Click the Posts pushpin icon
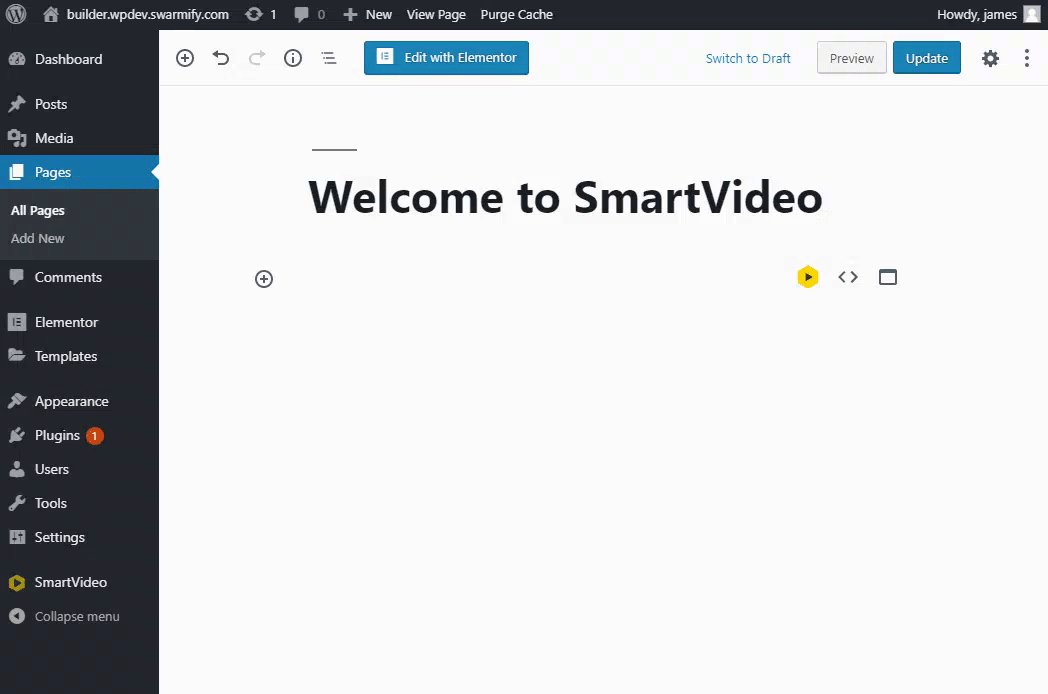Viewport: 1048px width, 694px height. [17, 104]
